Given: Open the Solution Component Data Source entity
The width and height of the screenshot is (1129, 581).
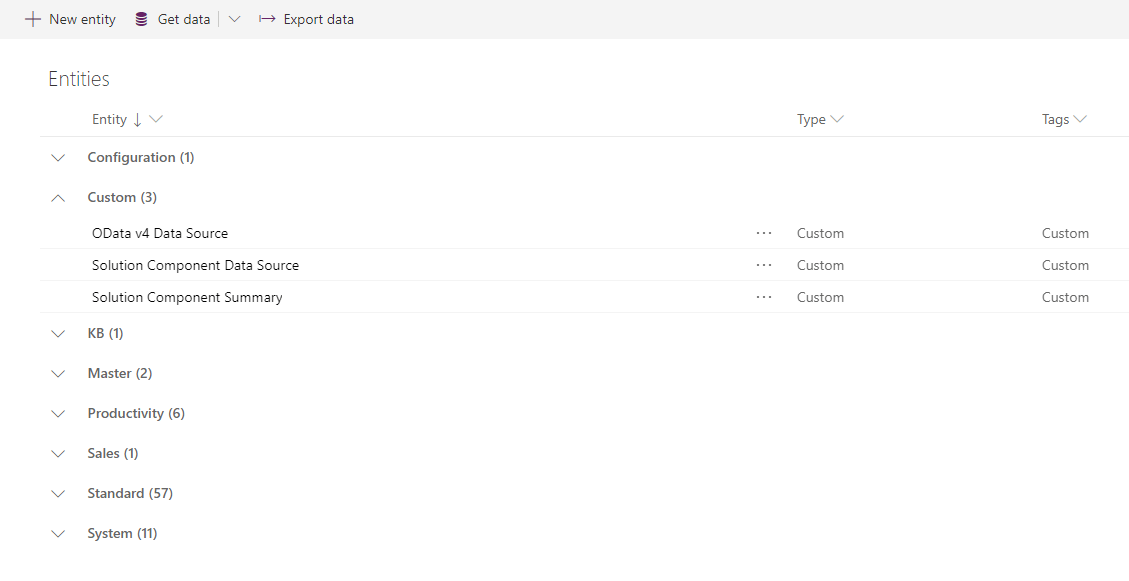Looking at the screenshot, I should tap(195, 265).
